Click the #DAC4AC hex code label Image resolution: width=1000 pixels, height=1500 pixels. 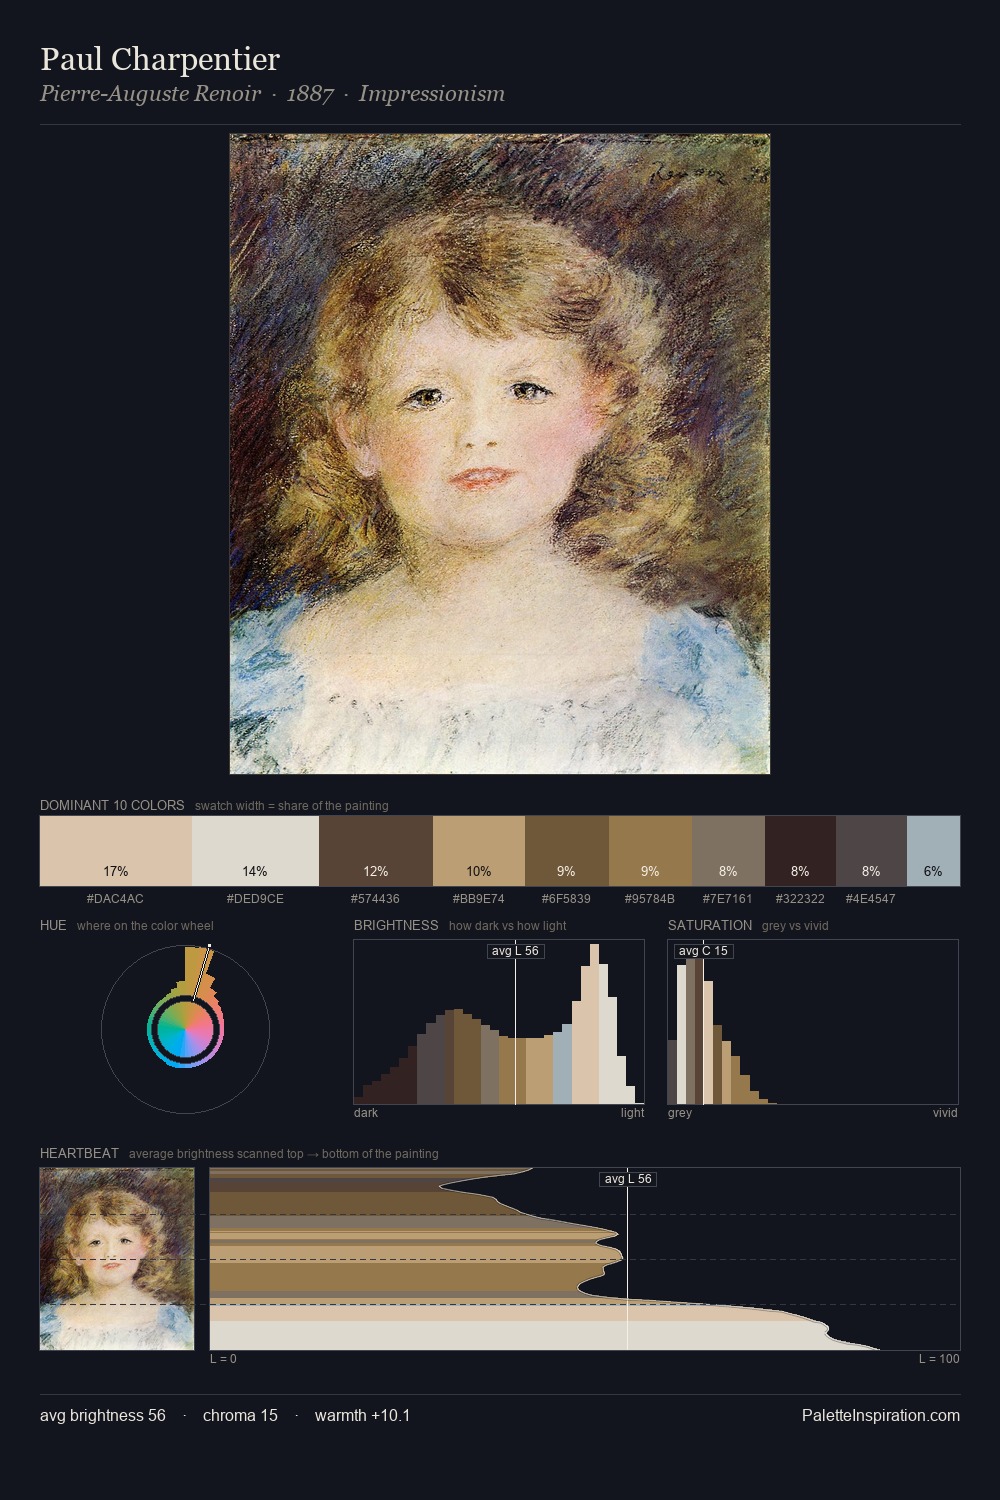(115, 899)
